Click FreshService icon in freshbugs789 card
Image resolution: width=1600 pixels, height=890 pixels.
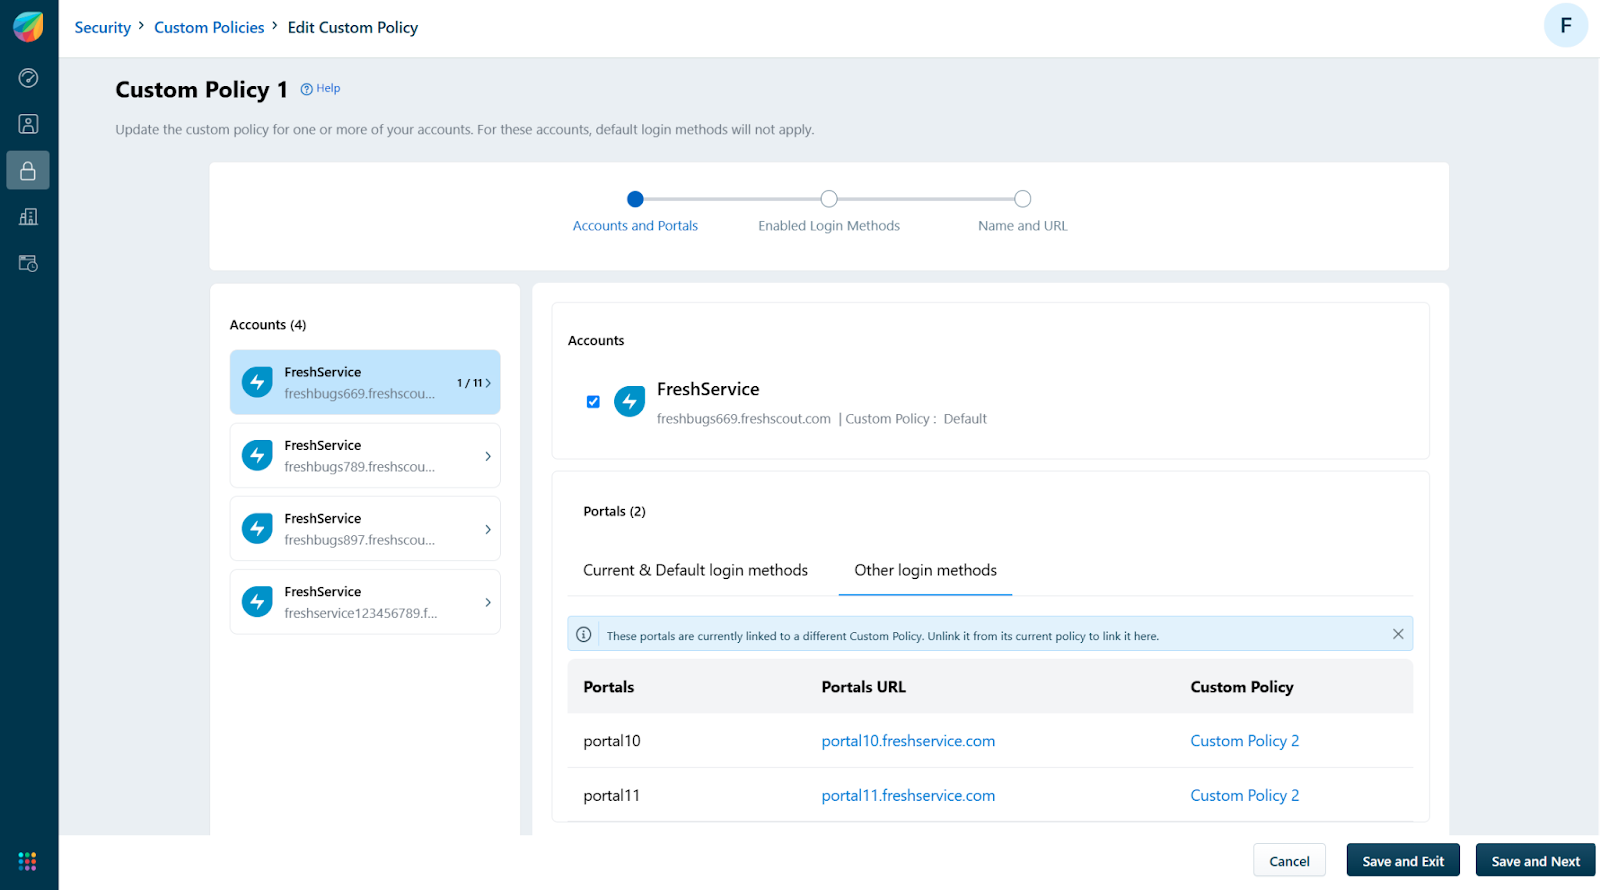(257, 455)
